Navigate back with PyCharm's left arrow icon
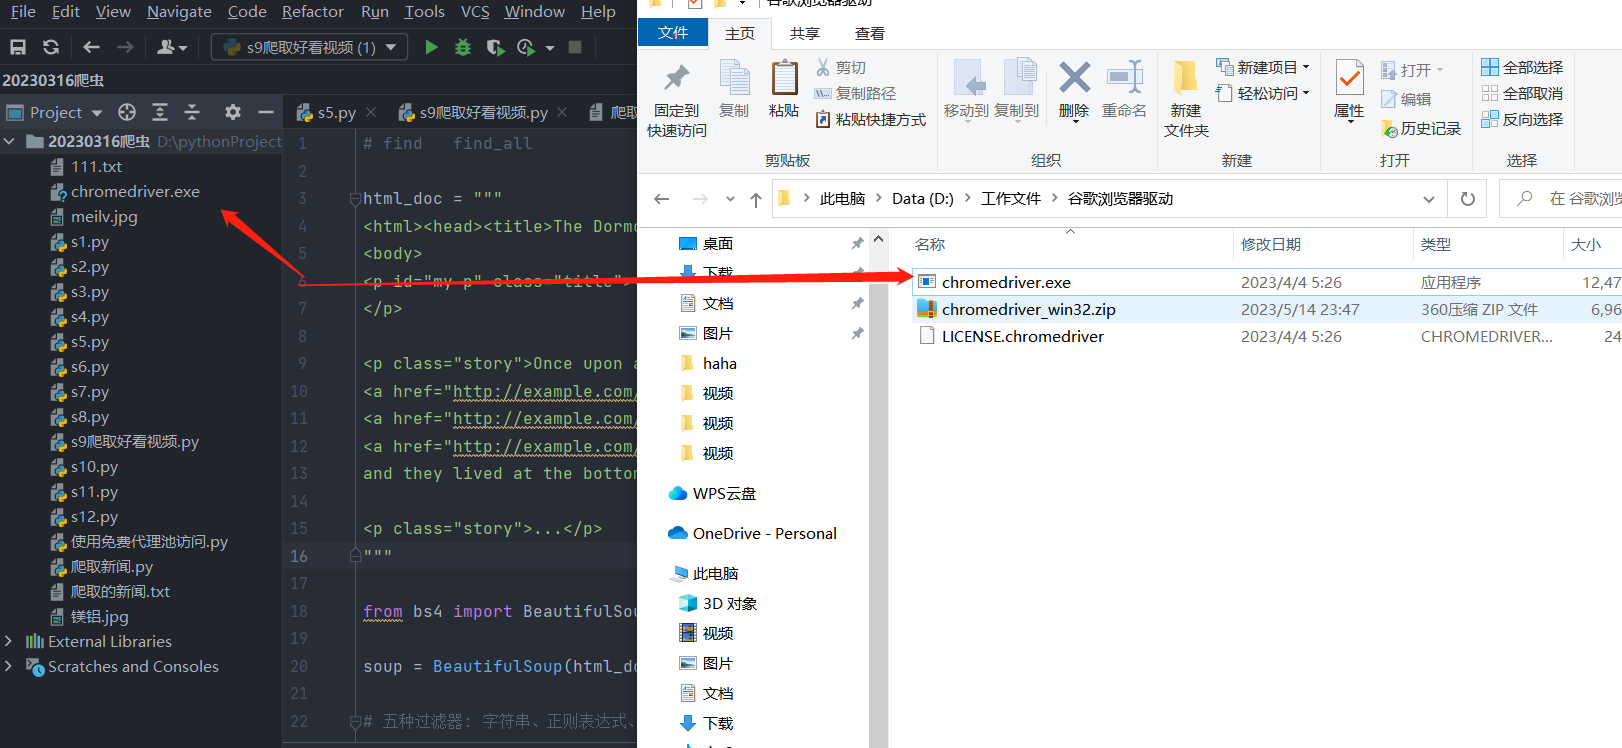The image size is (1622, 748). pyautogui.click(x=92, y=47)
